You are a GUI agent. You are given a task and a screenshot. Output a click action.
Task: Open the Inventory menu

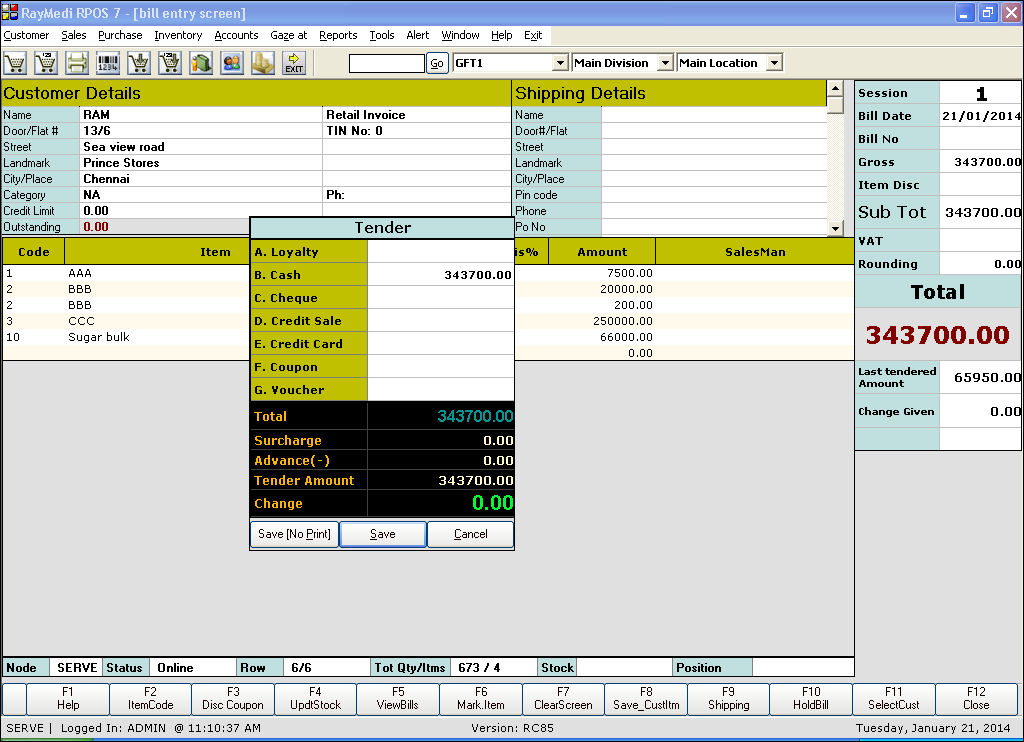(178, 35)
